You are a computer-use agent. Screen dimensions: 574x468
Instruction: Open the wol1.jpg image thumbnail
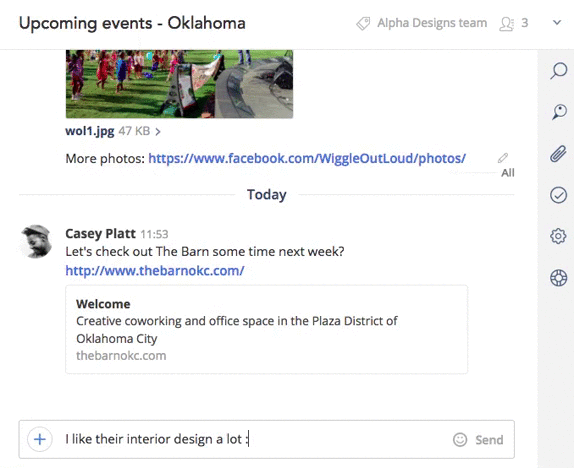point(179,84)
